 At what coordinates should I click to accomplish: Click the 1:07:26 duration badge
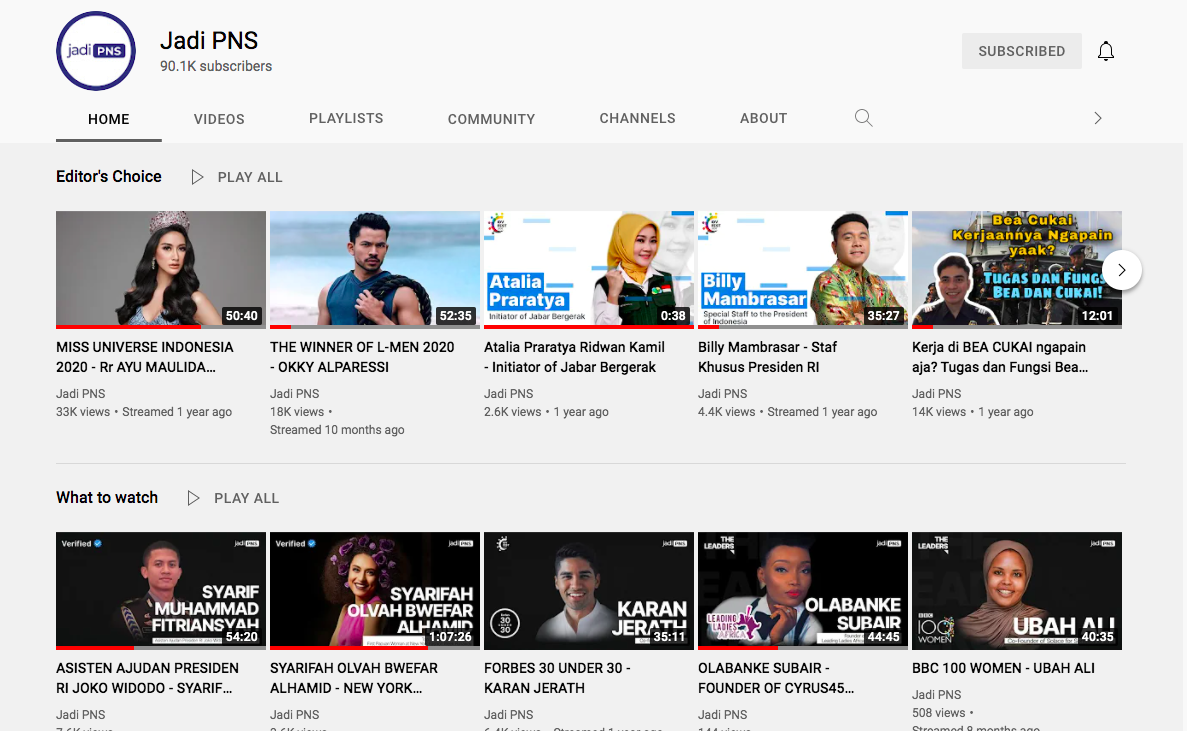pos(450,636)
